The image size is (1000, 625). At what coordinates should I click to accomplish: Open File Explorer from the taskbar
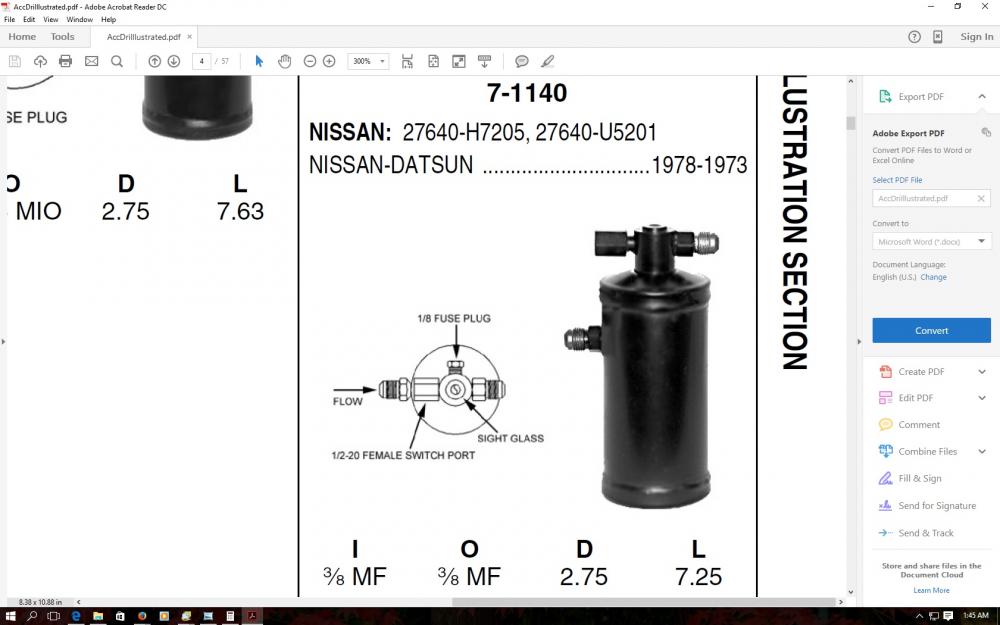pos(98,616)
